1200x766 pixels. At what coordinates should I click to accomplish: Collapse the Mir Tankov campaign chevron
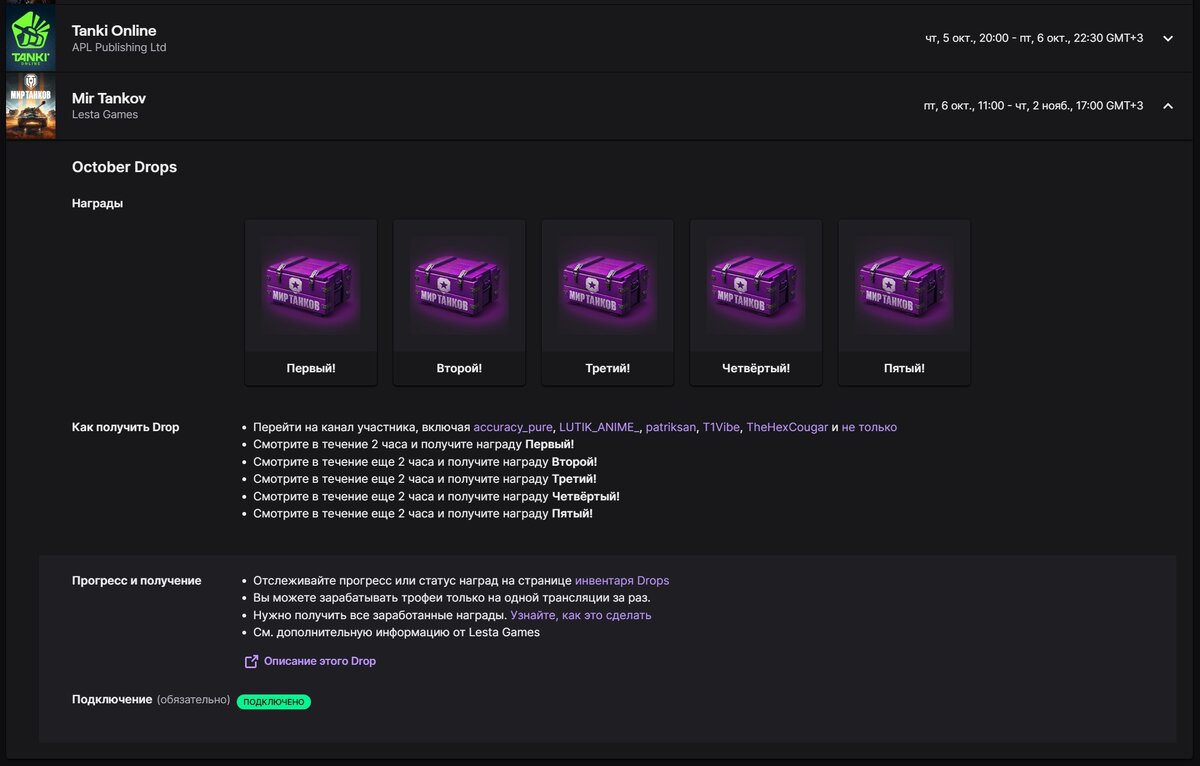point(1167,106)
